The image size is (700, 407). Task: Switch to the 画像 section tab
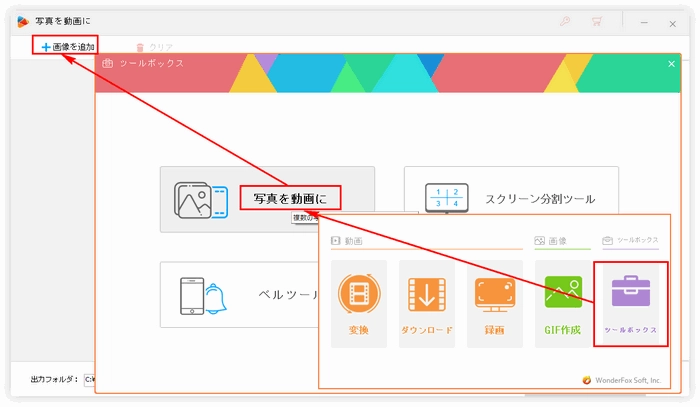coord(551,241)
